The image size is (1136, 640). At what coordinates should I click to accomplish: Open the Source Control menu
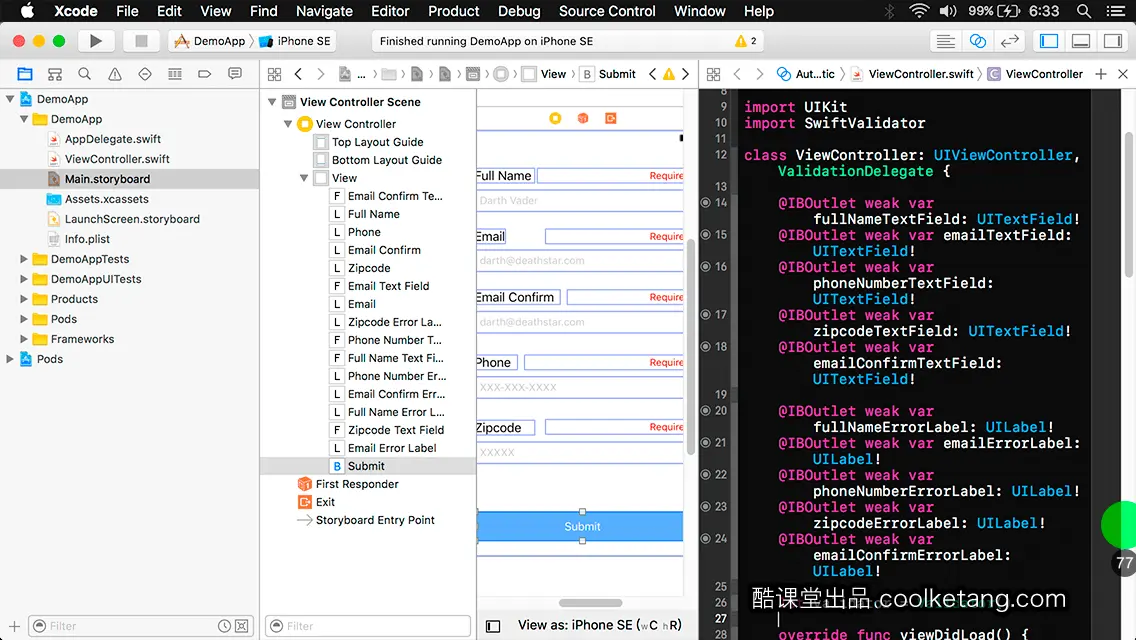(607, 11)
